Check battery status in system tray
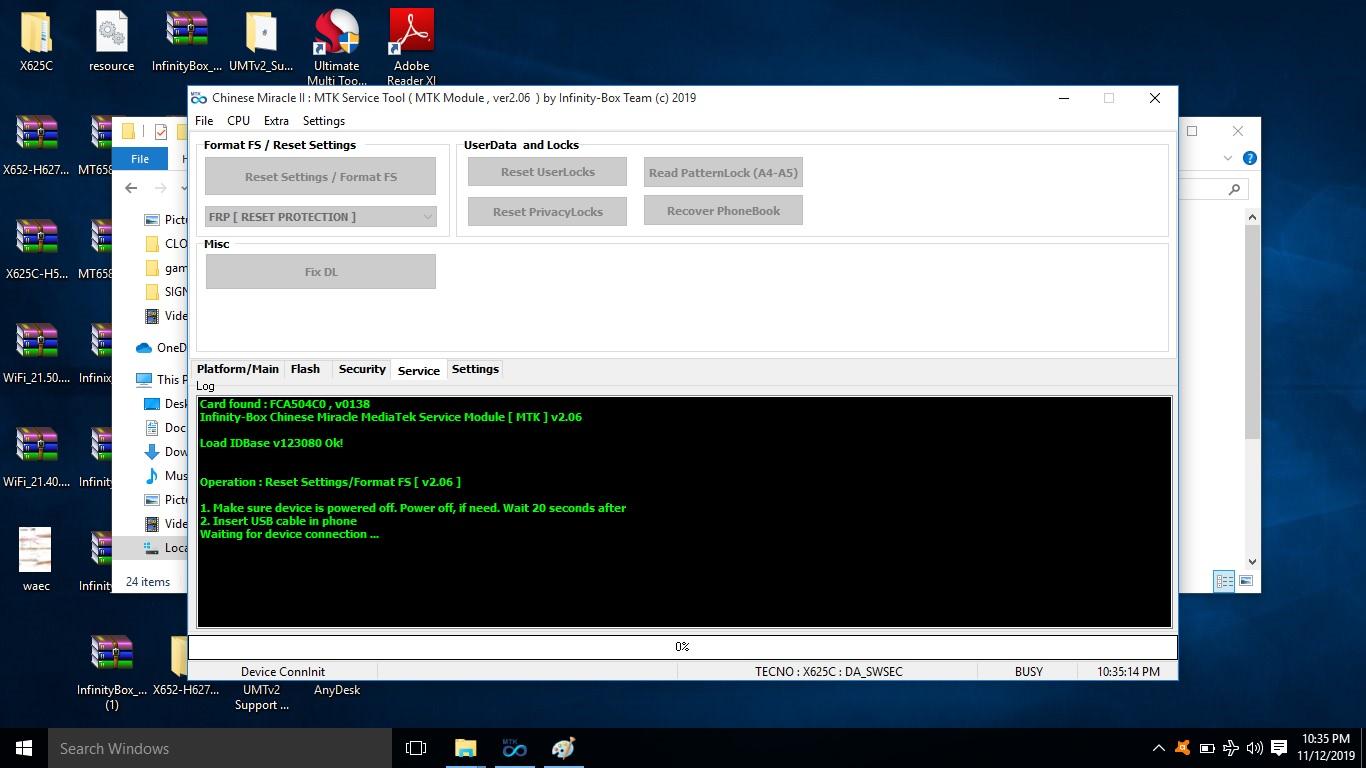Screen dimensions: 1366x768 (x=1207, y=748)
